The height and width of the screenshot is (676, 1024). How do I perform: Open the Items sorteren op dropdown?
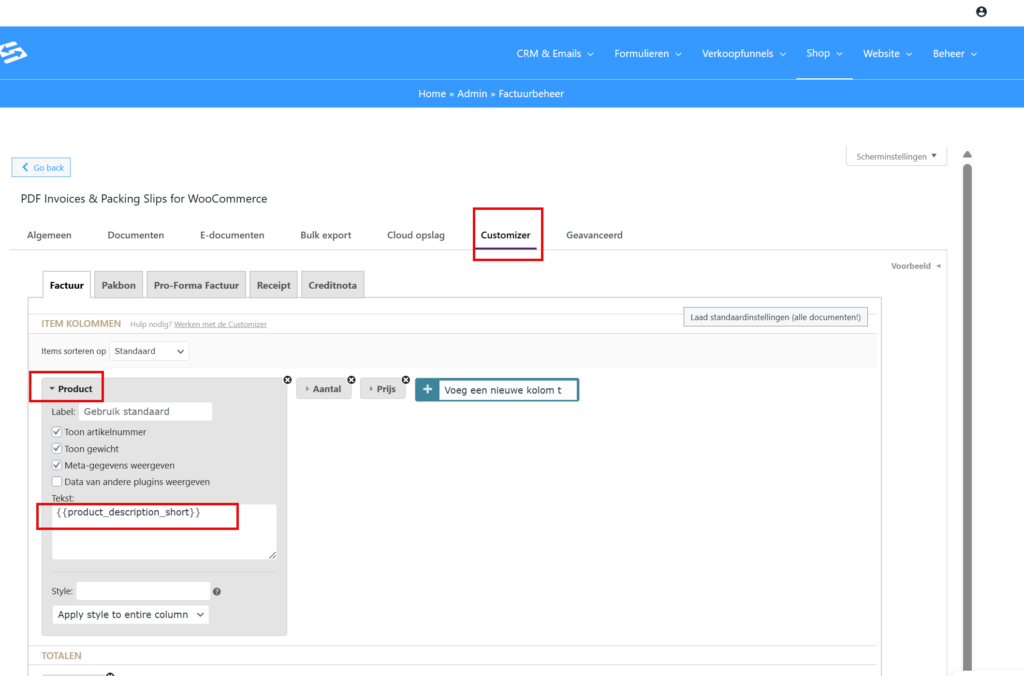coord(148,352)
